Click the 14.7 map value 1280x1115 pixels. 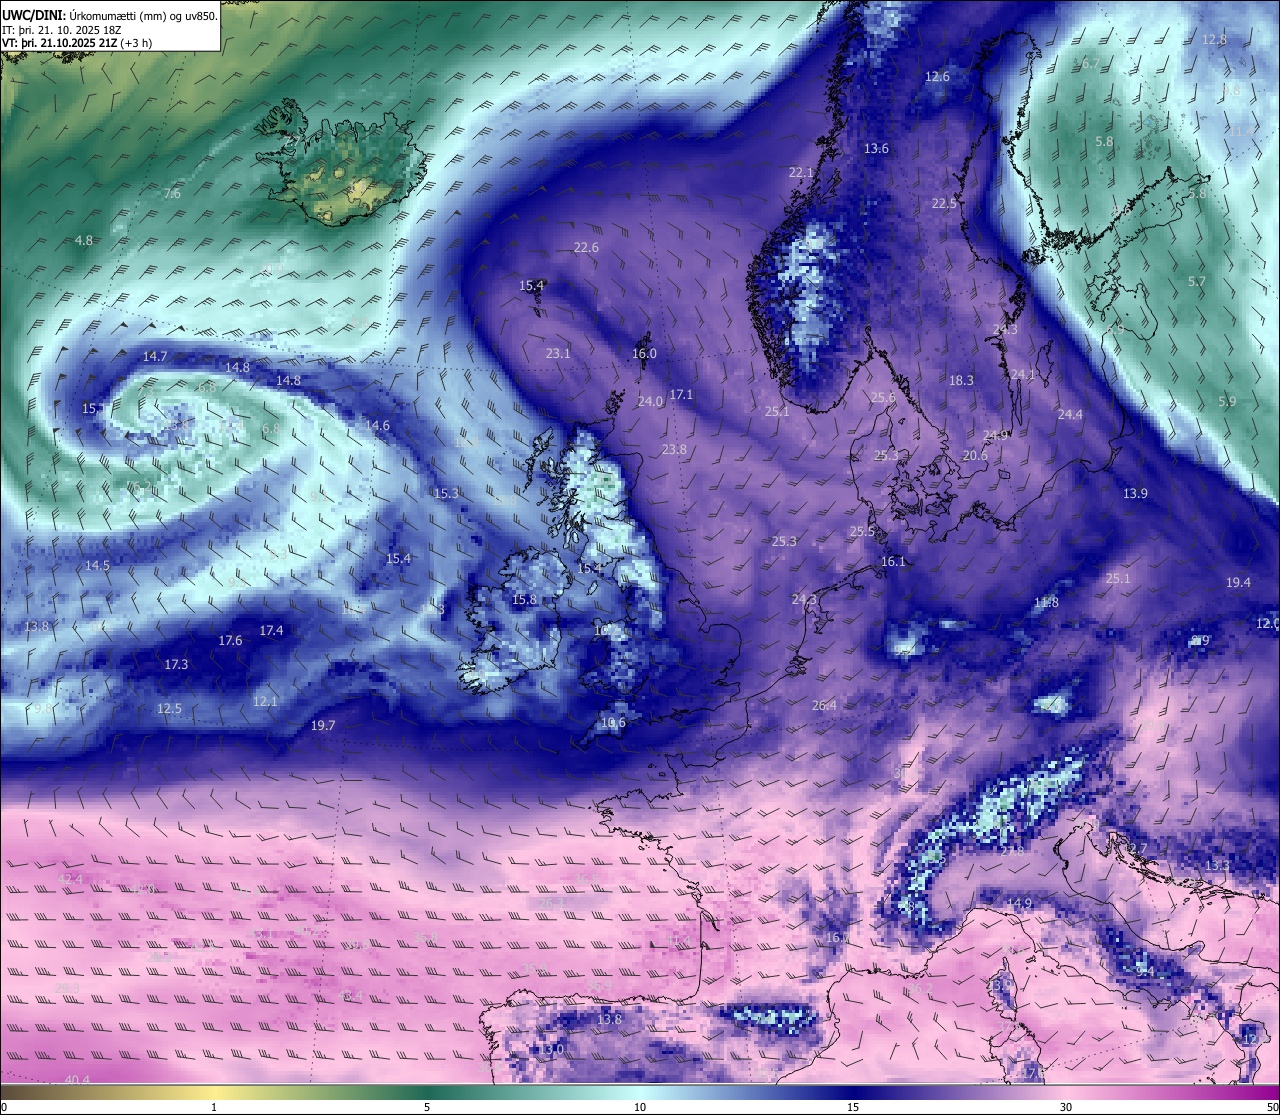point(155,357)
